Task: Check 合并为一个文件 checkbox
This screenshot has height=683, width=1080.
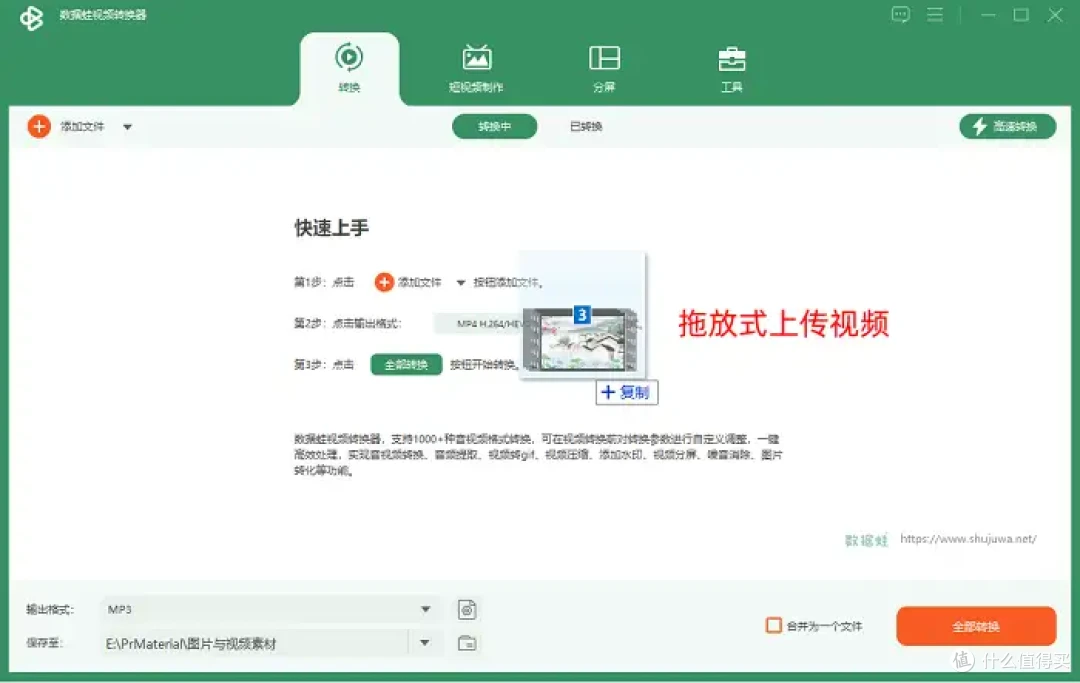Action: [x=773, y=625]
